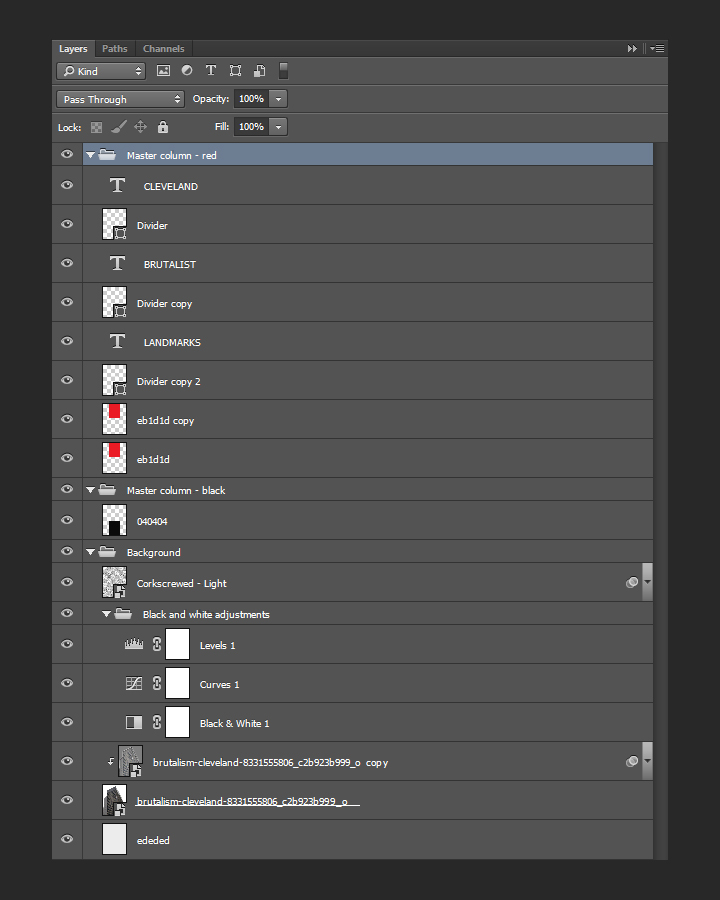Filter layers by type layers icon
Screen dimensions: 720x900
pyautogui.click(x=211, y=70)
